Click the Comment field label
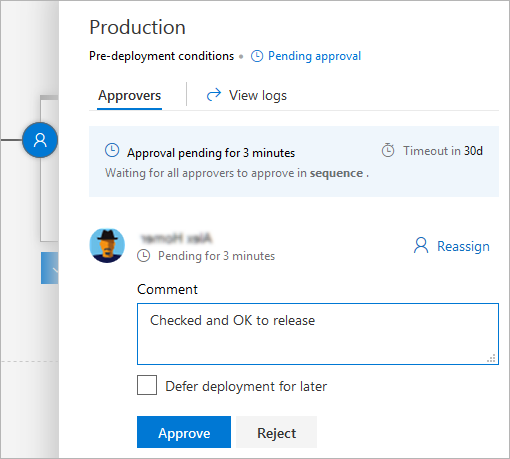The image size is (510, 459). [167, 289]
